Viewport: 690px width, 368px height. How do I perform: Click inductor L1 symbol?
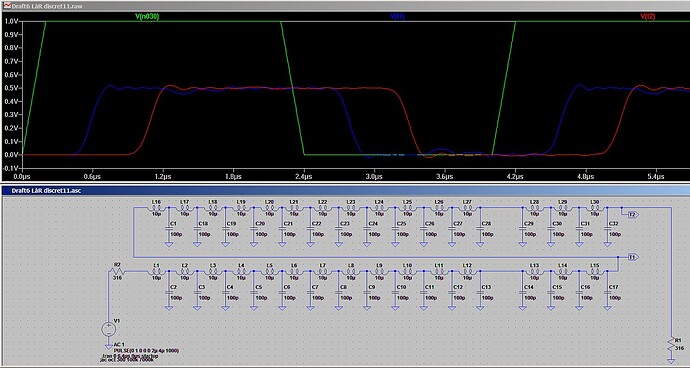click(156, 272)
